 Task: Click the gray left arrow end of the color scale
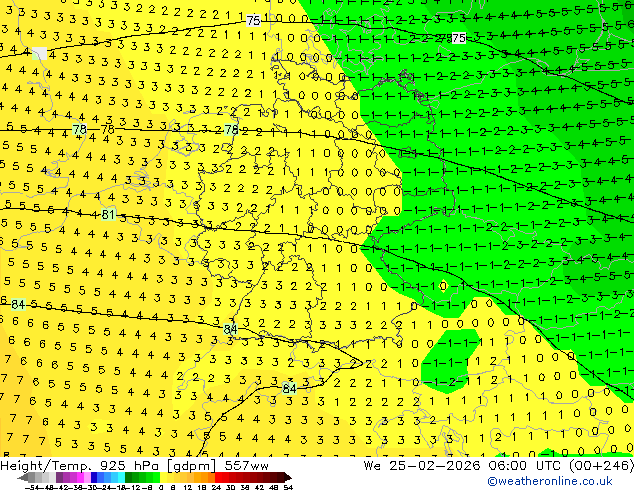23,477
